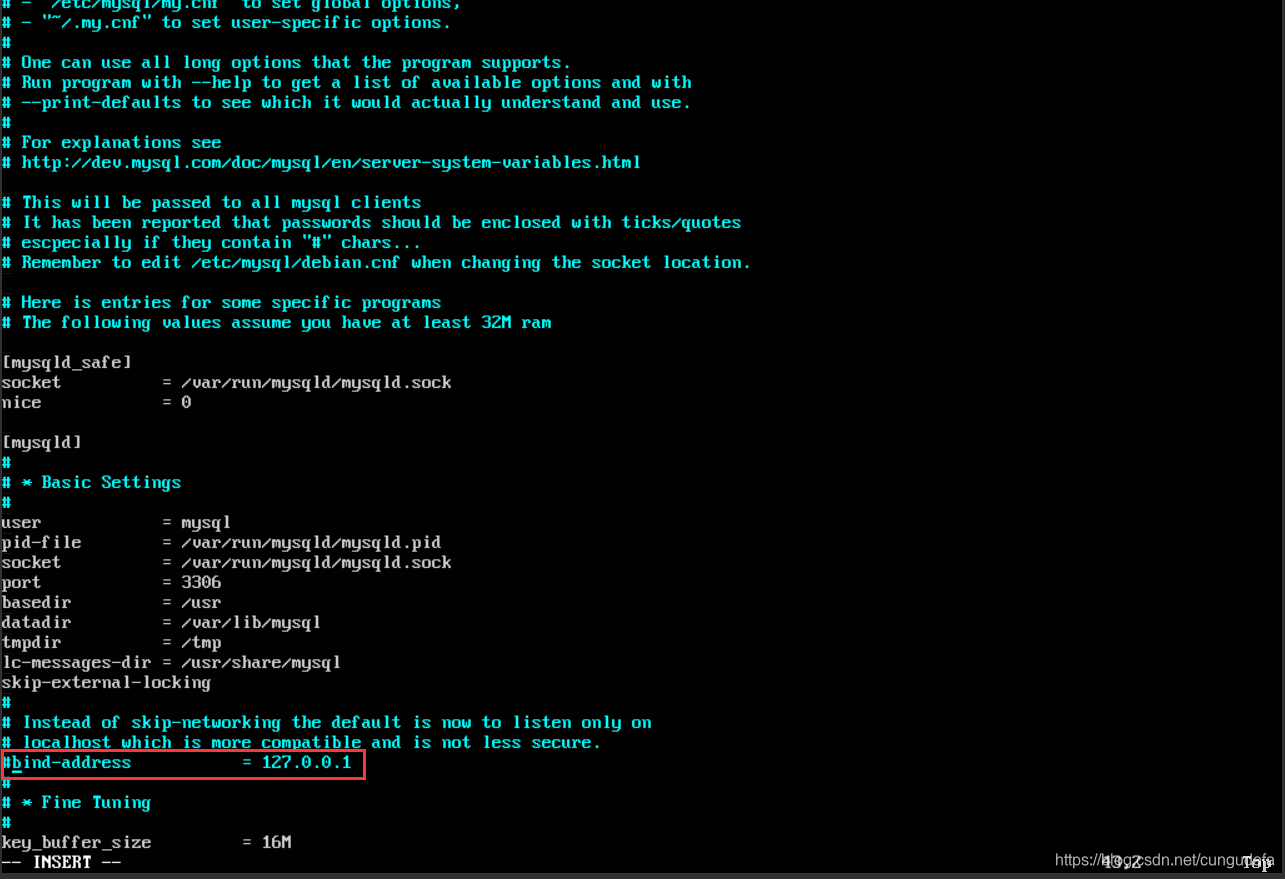Click the 'socket' line below pid-file
This screenshot has height=879, width=1285.
tap(227, 563)
